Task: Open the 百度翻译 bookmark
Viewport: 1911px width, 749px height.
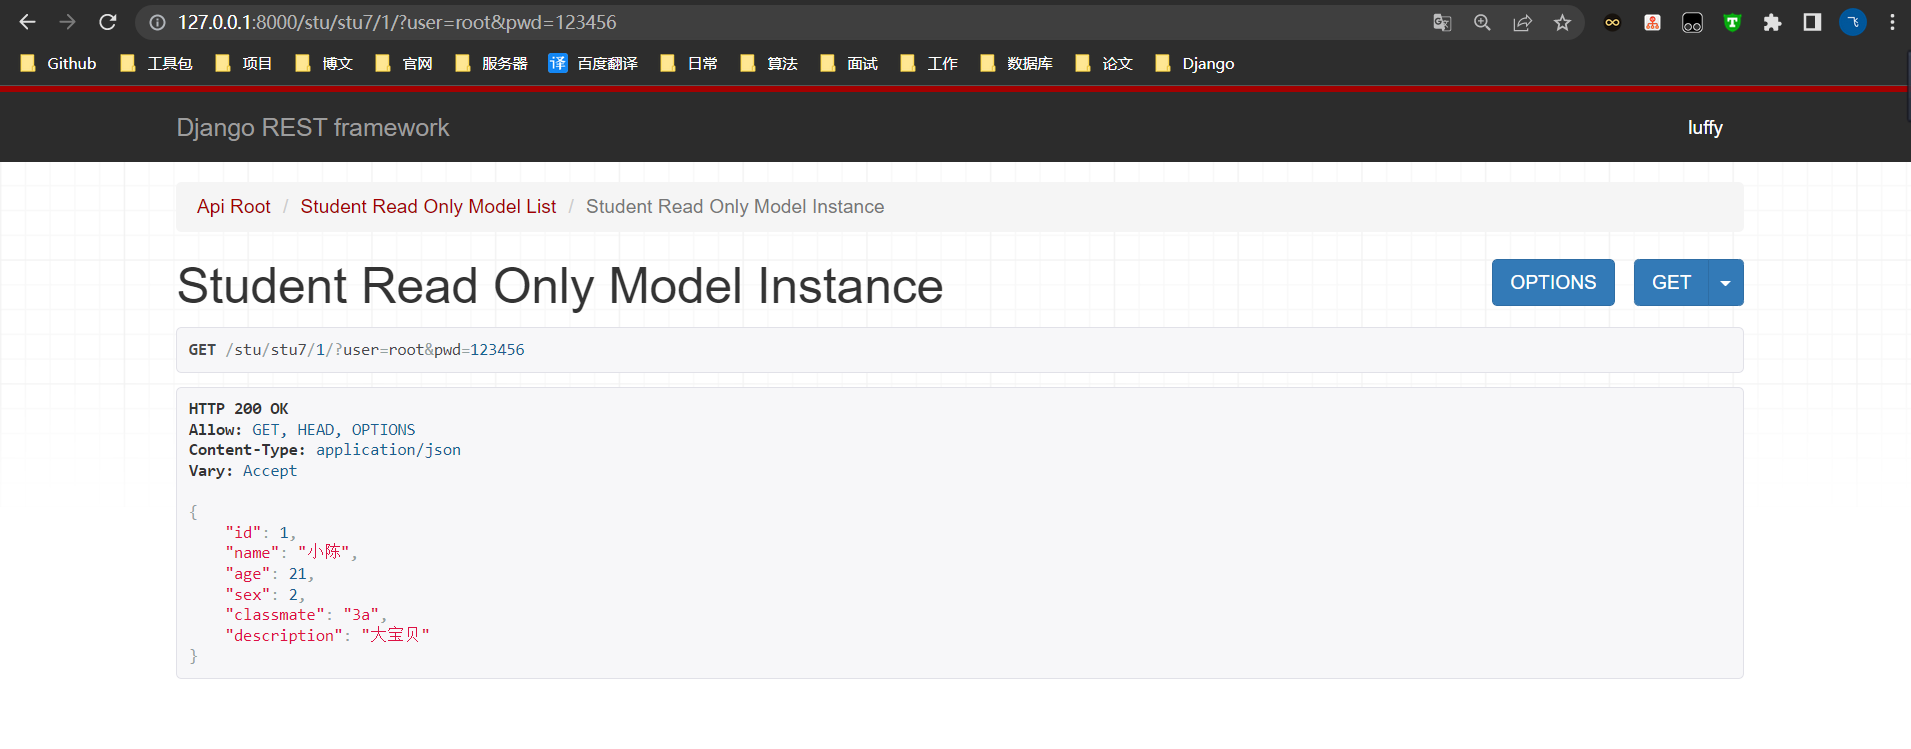Action: click(x=593, y=63)
